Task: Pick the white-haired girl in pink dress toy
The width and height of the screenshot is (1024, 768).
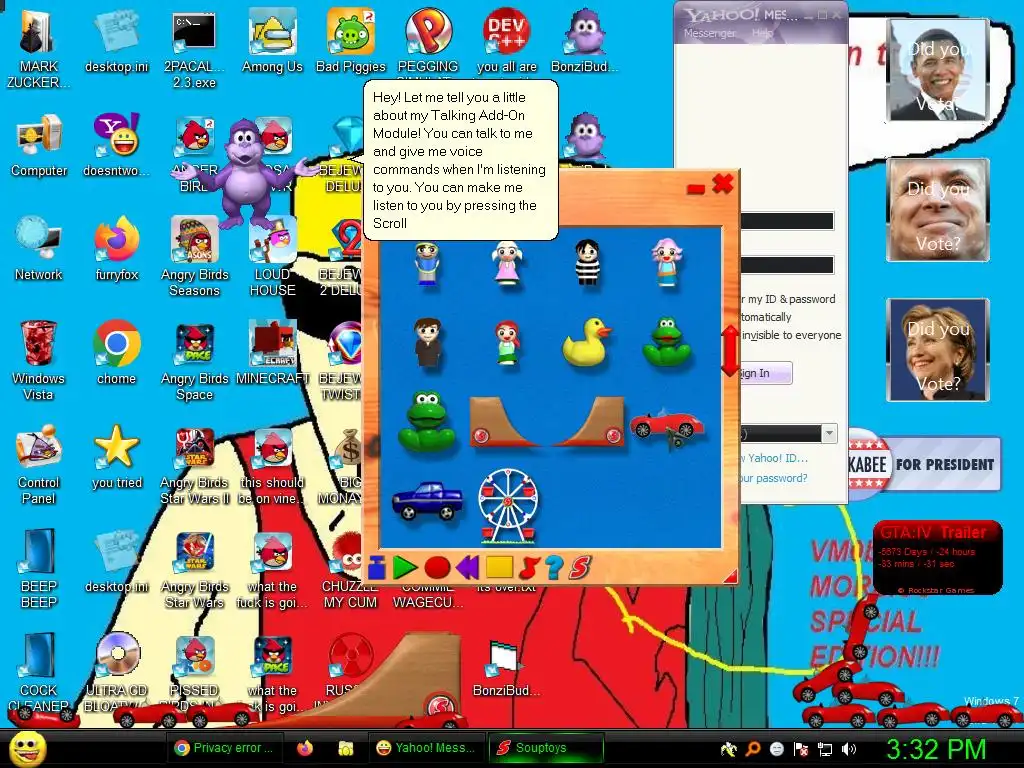Action: 507,262
